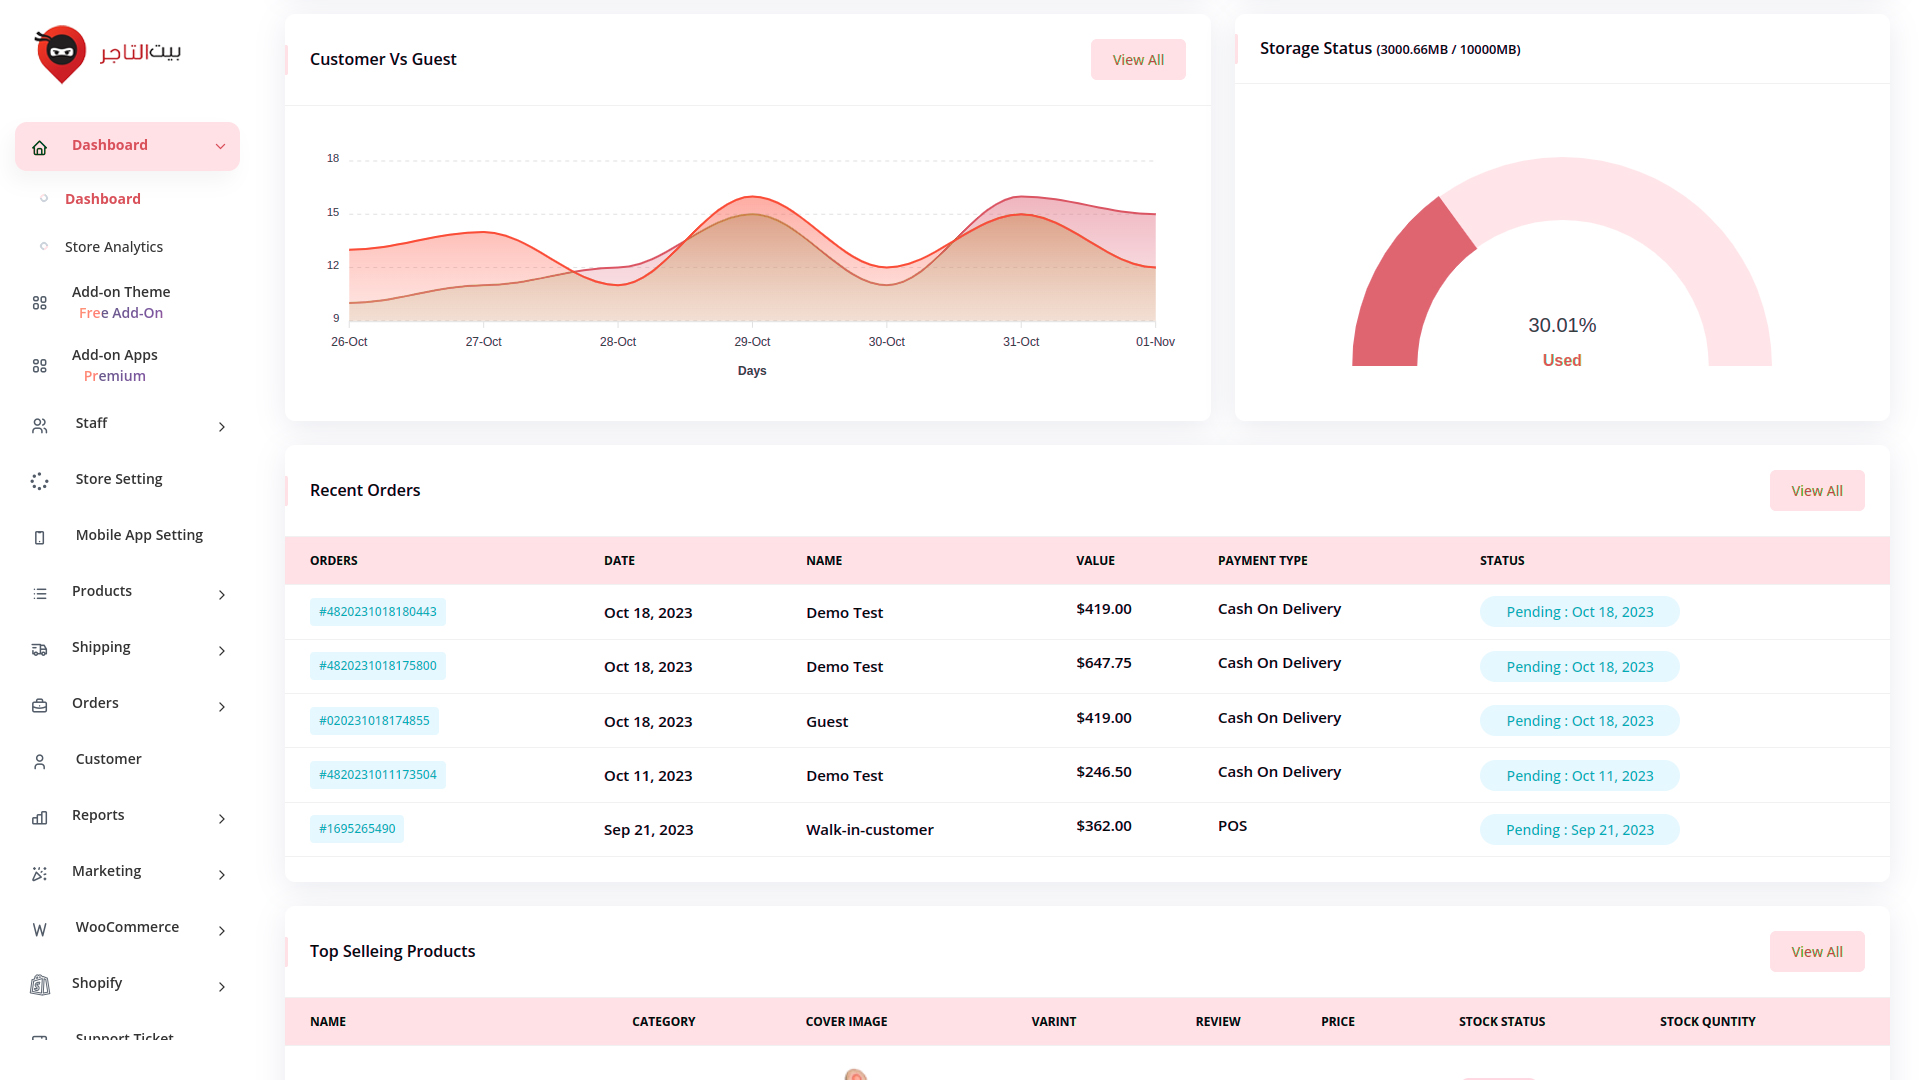Click the Staff people icon

(x=40, y=426)
